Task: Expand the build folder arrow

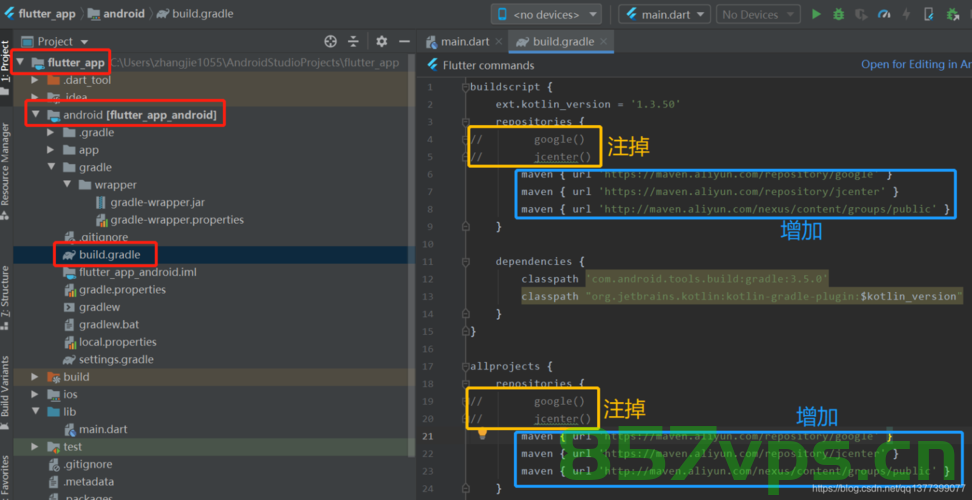Action: tap(35, 377)
